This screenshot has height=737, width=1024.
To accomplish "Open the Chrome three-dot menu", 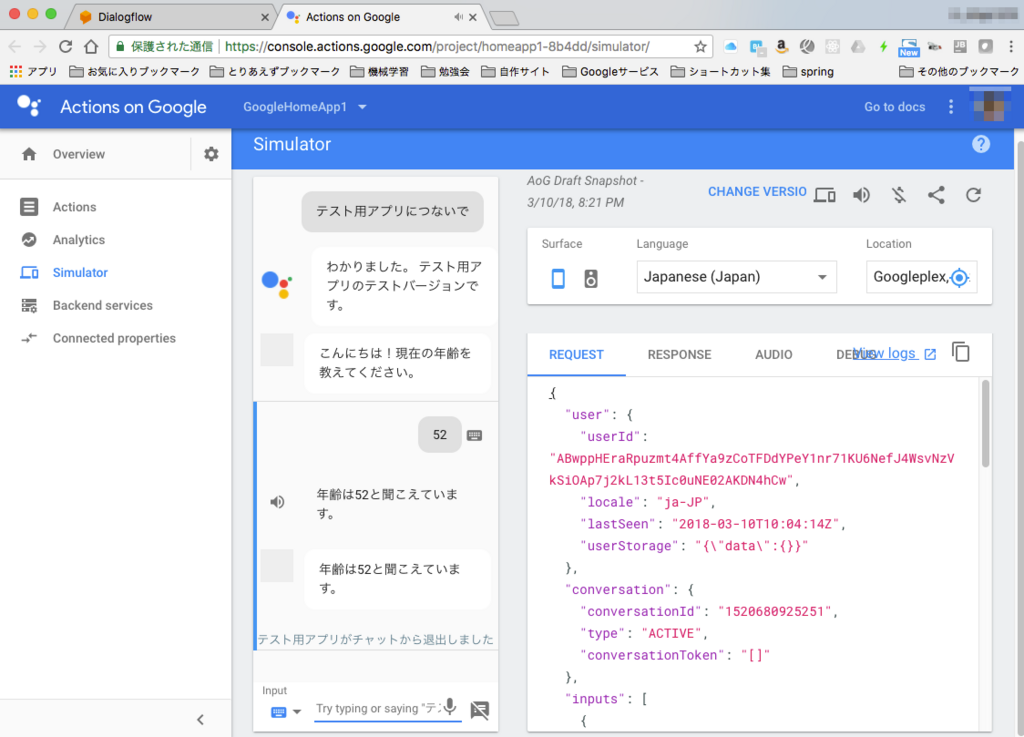I will point(1010,46).
